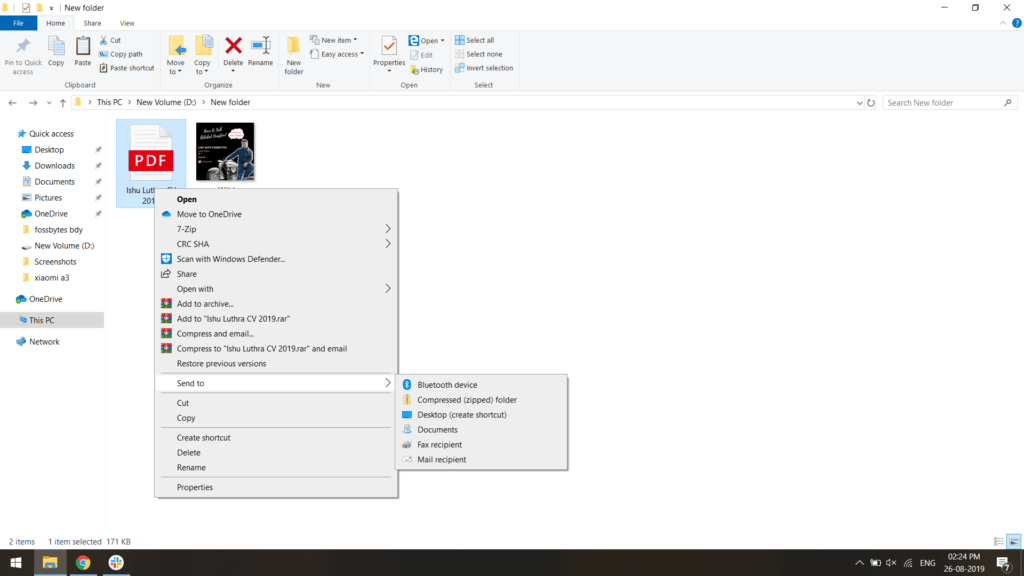Switch to details view toggle
The image size is (1024, 576).
[x=999, y=541]
